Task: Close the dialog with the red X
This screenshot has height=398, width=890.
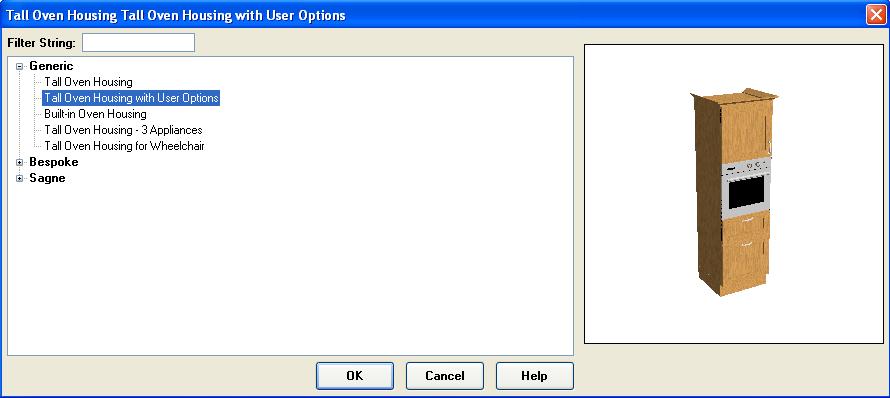Action: click(876, 15)
